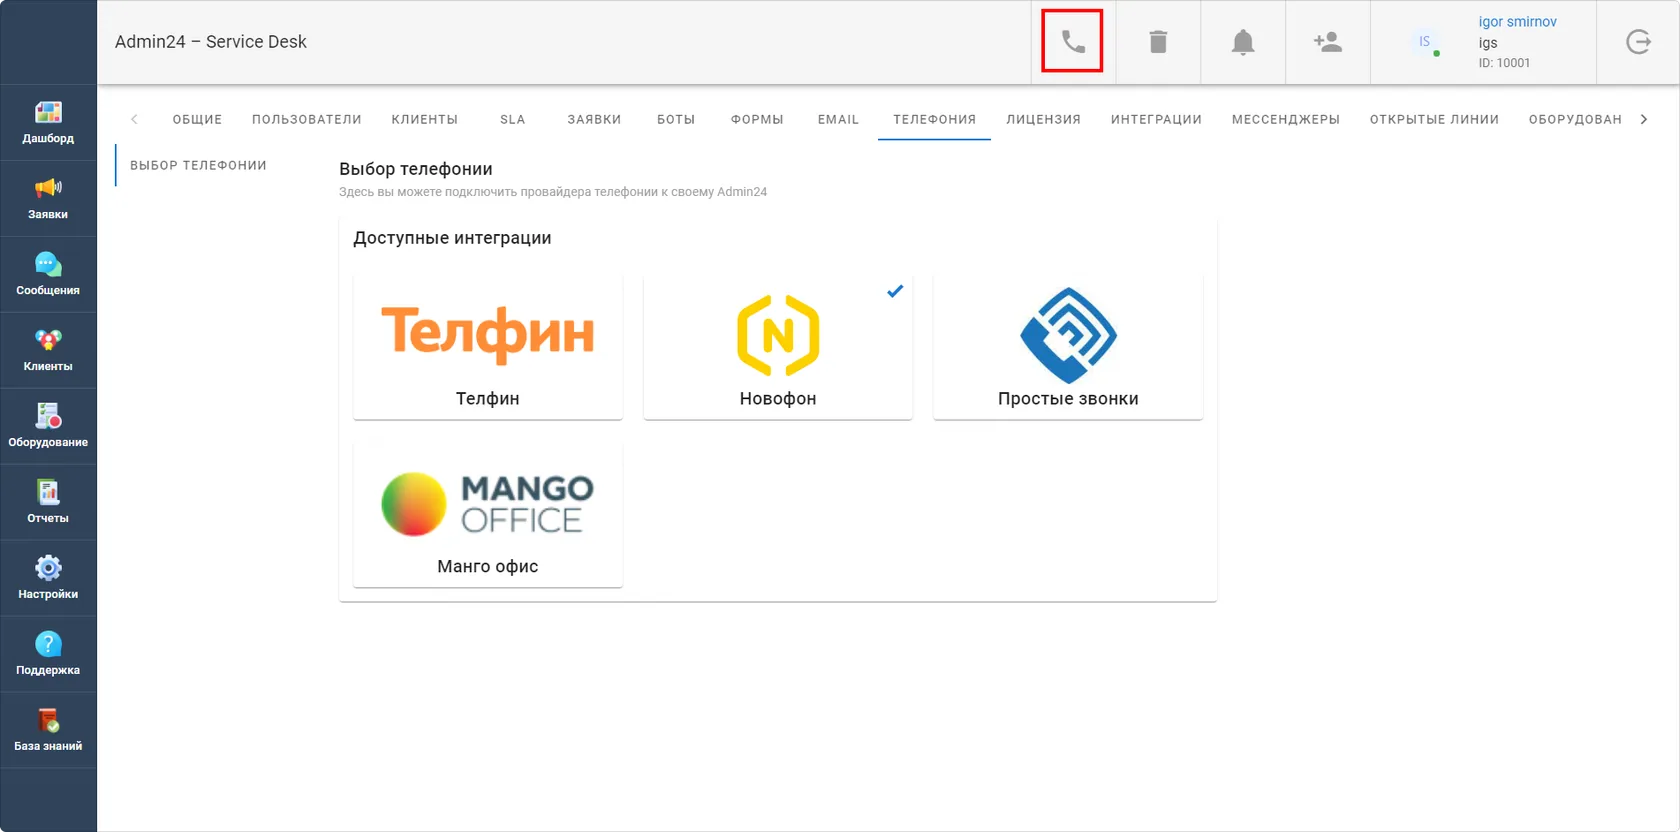The height and width of the screenshot is (832, 1680).
Task: Click the add user icon
Action: pyautogui.click(x=1328, y=42)
